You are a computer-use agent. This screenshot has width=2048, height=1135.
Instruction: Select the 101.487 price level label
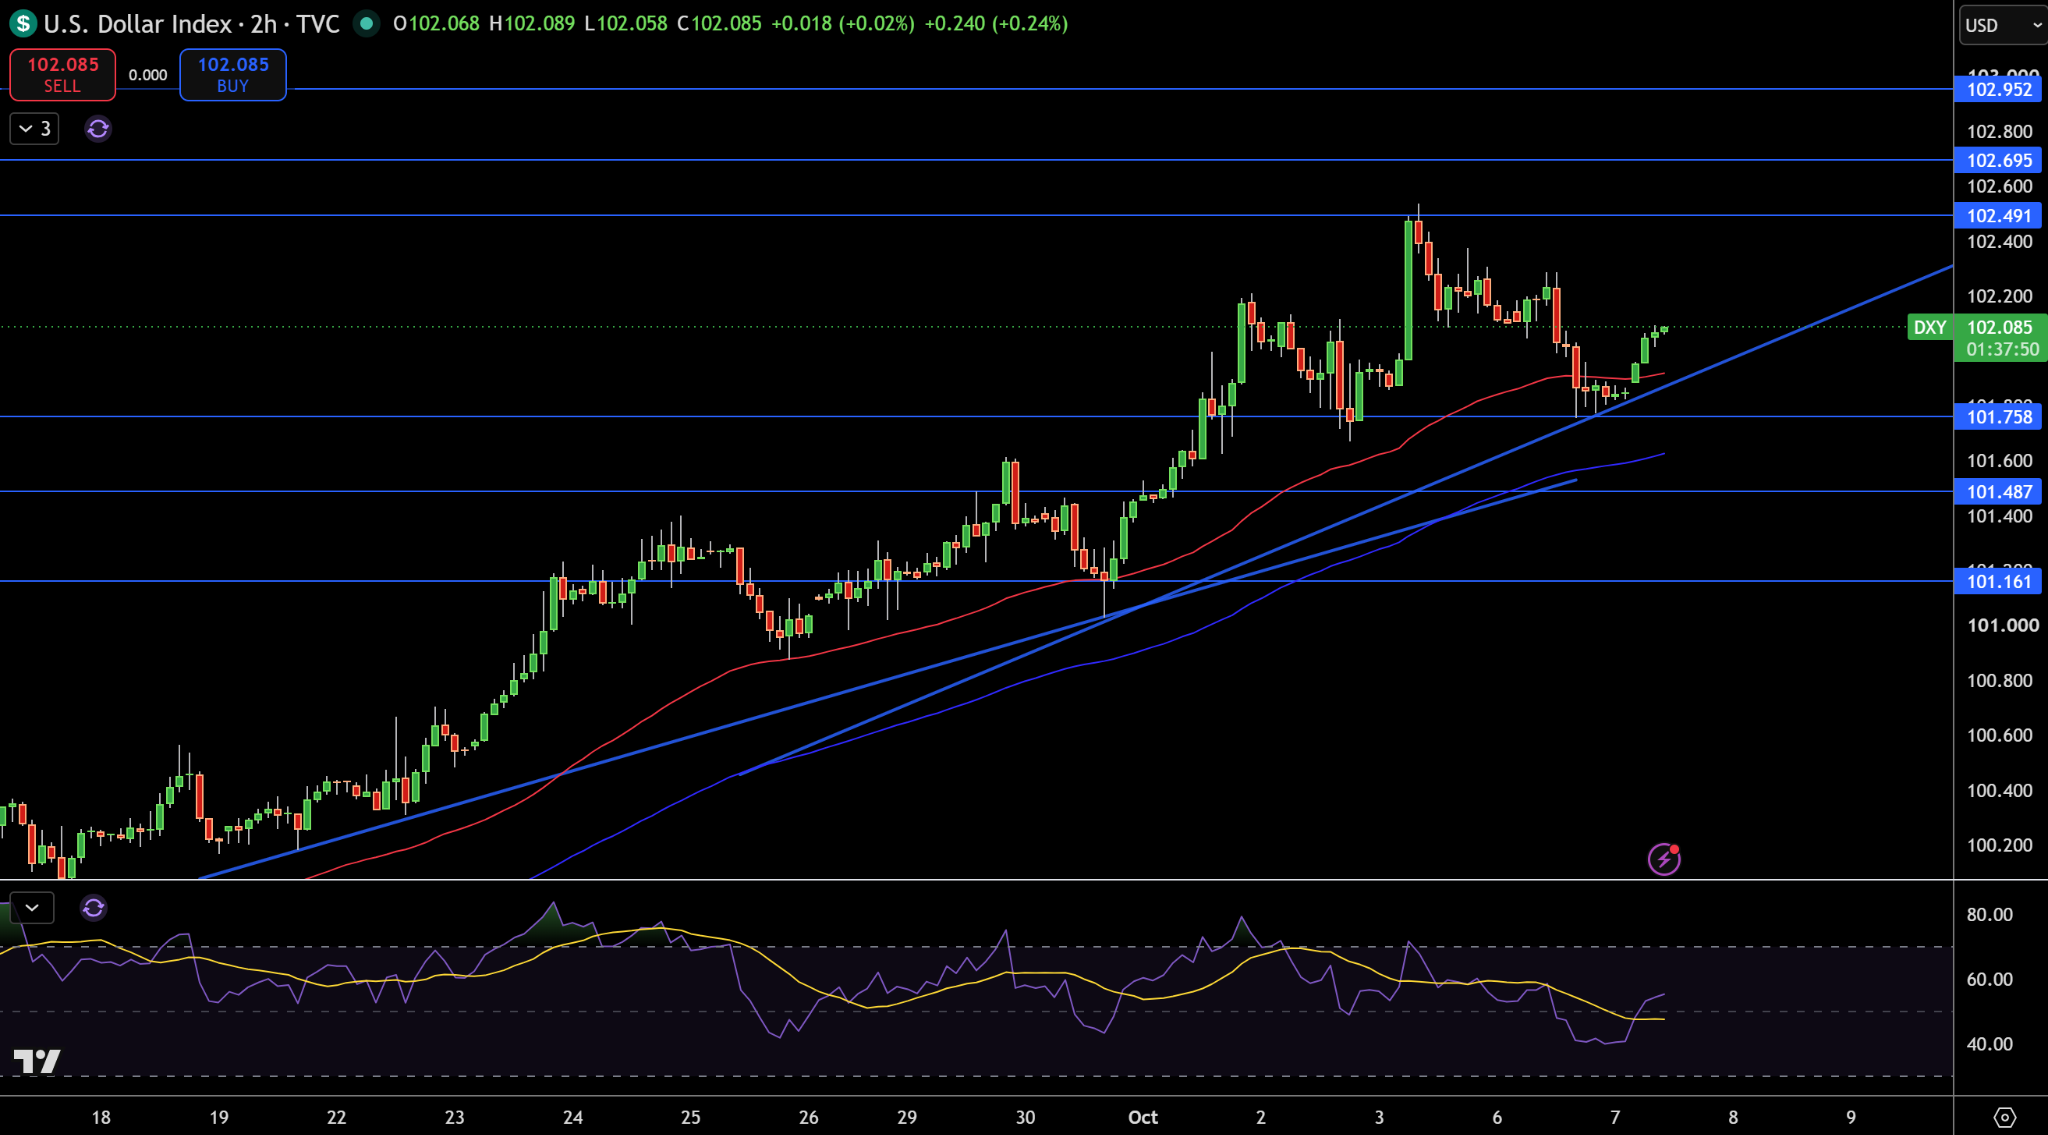pyautogui.click(x=2000, y=492)
